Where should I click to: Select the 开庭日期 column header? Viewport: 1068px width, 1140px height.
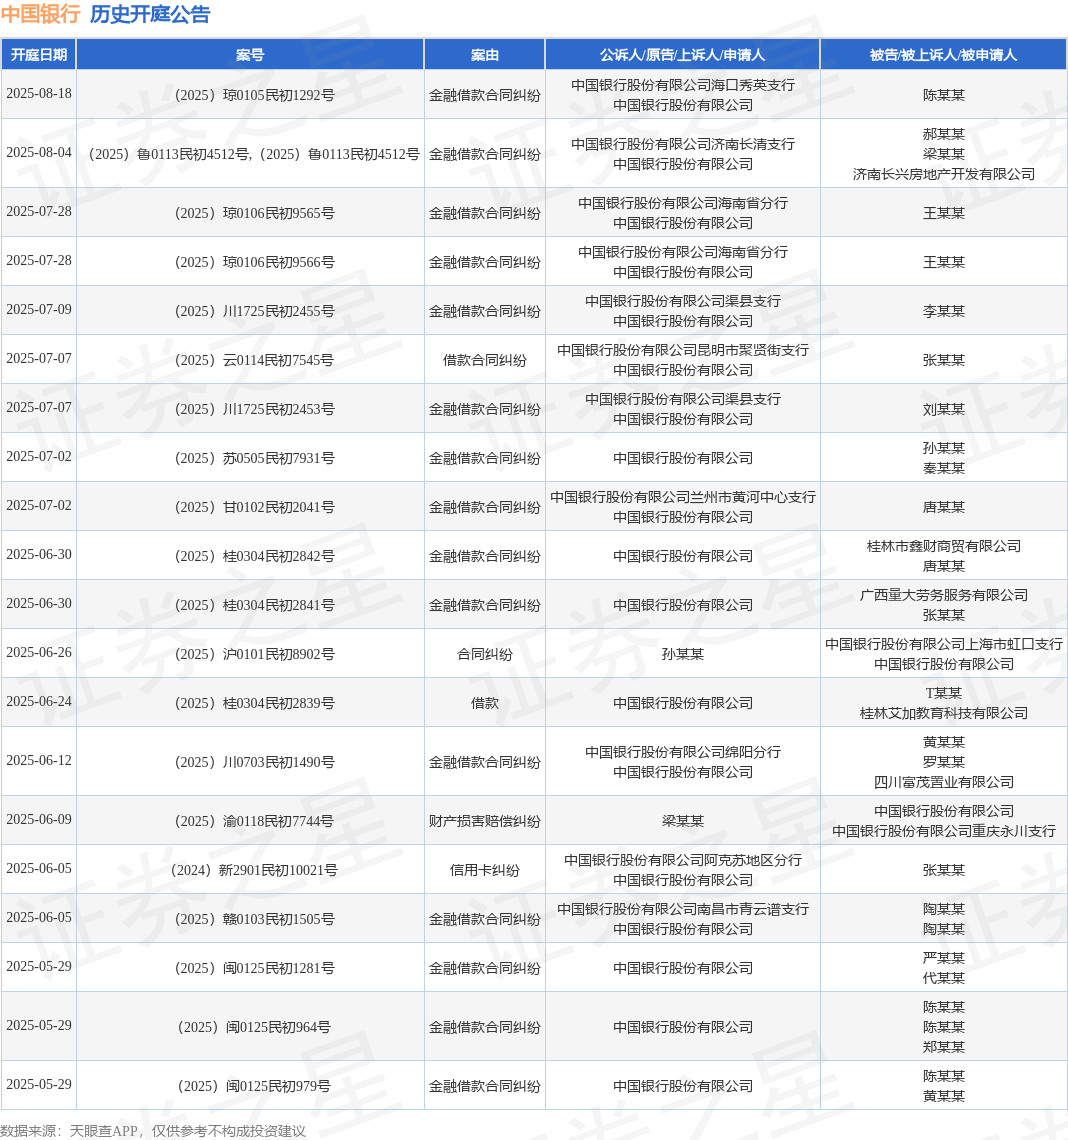(39, 55)
